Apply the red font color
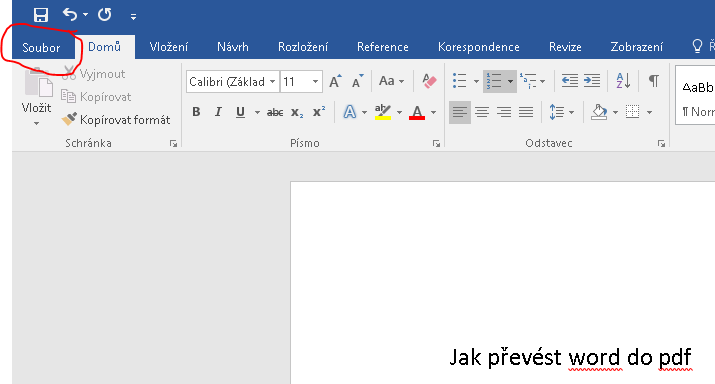Screen dimensions: 715x384 tap(417, 112)
